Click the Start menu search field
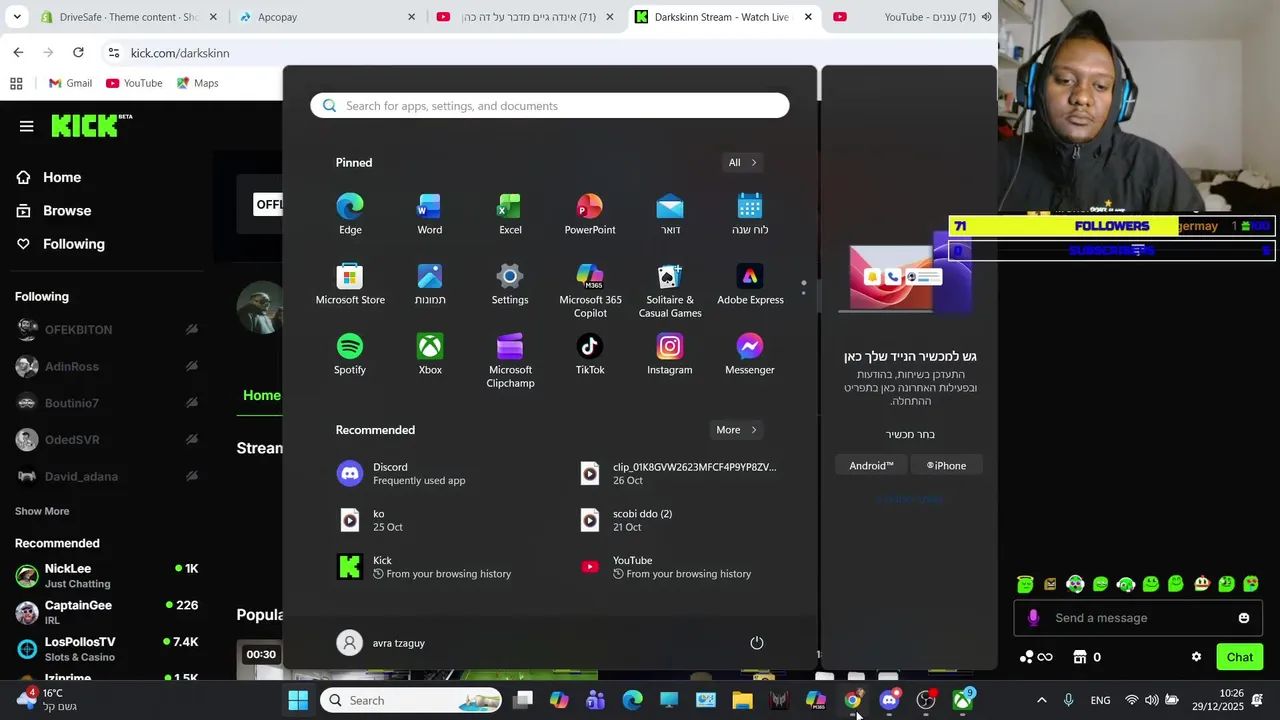The image size is (1280, 720). (x=550, y=106)
